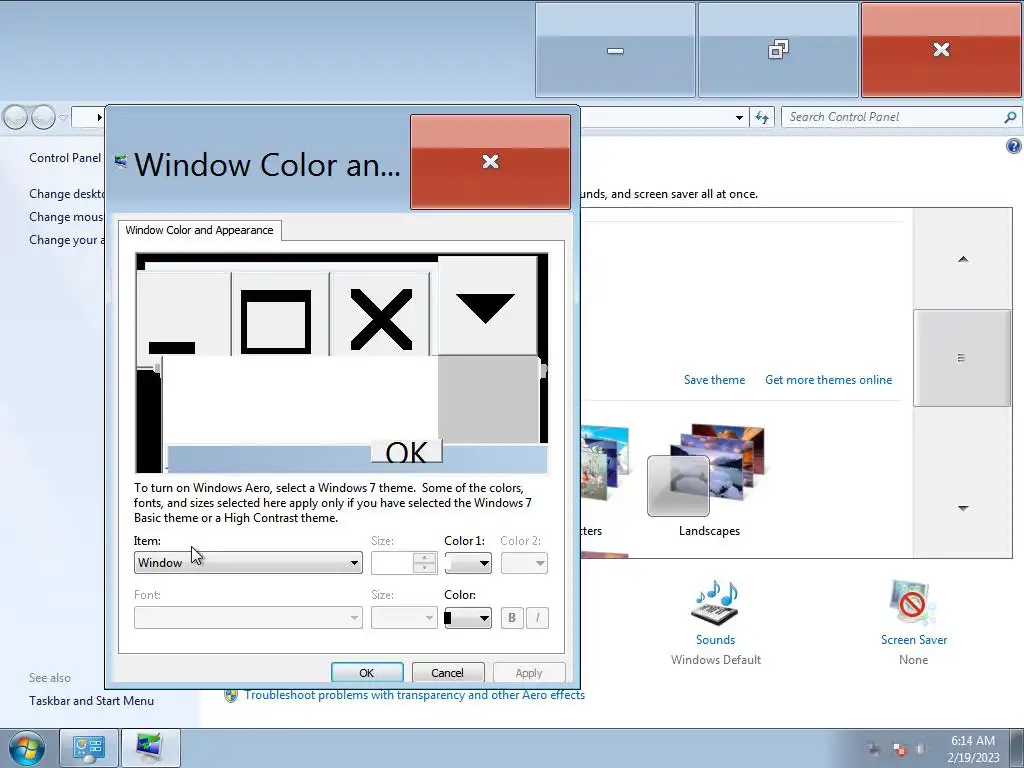Click the Forward navigation button
The image size is (1024, 768).
[x=43, y=118]
